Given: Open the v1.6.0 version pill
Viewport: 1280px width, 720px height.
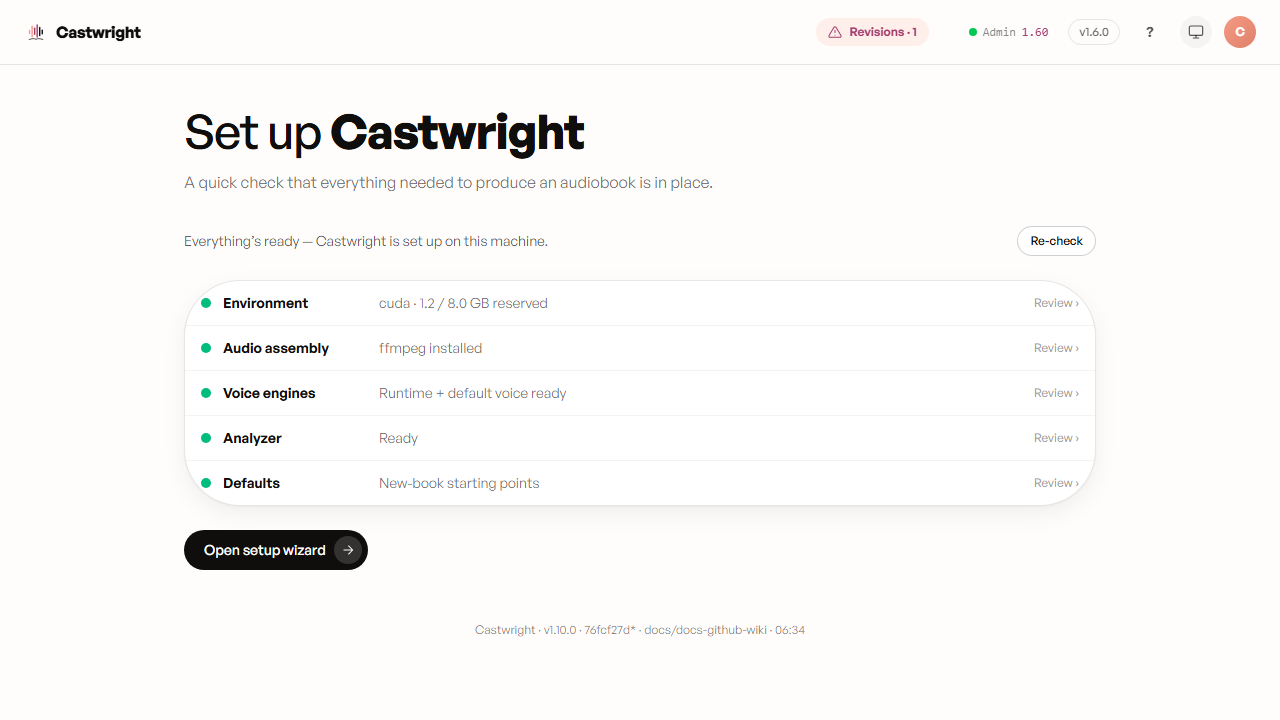Looking at the screenshot, I should coord(1094,32).
